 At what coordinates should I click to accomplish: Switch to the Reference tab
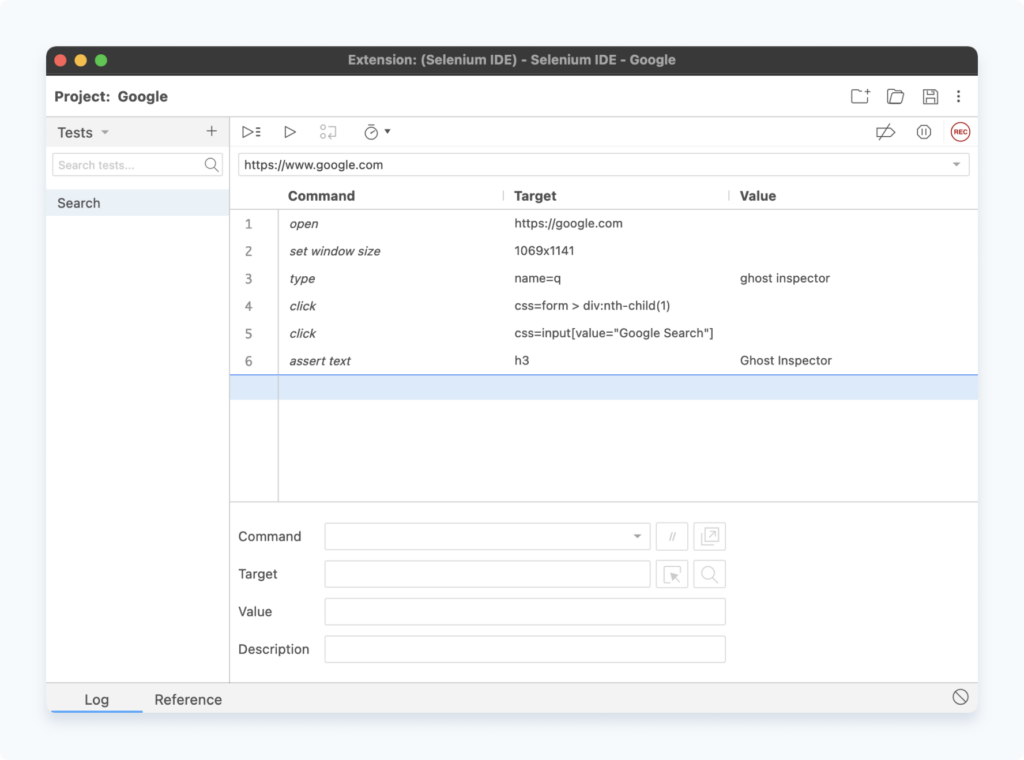(x=188, y=699)
